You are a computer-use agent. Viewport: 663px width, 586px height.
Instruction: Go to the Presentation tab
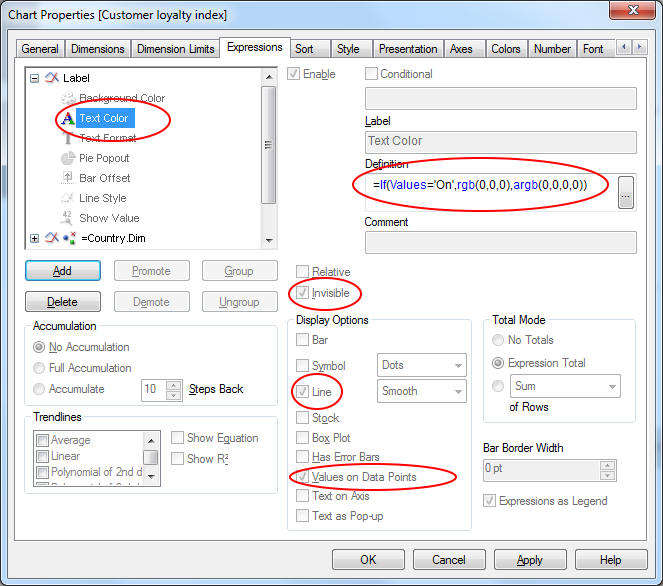pyautogui.click(x=408, y=49)
